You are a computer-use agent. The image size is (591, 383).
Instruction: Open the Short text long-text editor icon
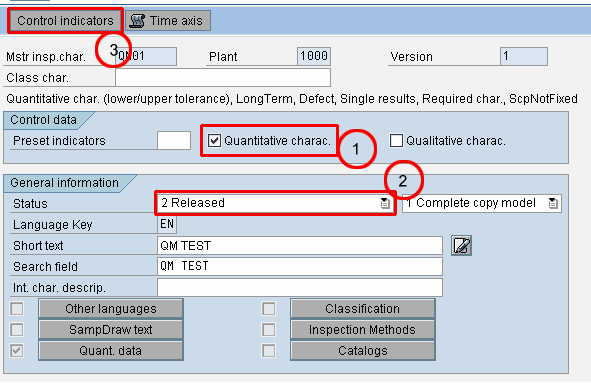[461, 246]
